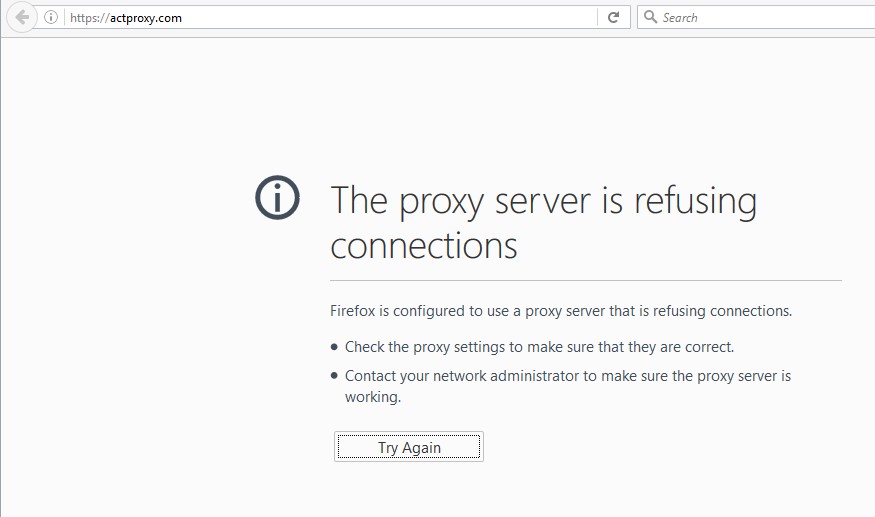Click the Try Again button
The image size is (875, 517).
tap(409, 447)
